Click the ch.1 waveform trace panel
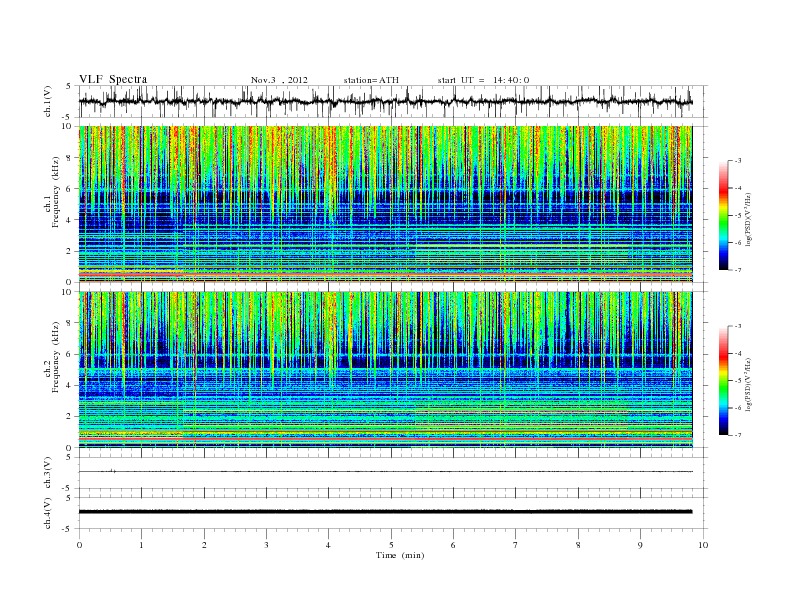792x612 pixels. 393,101
